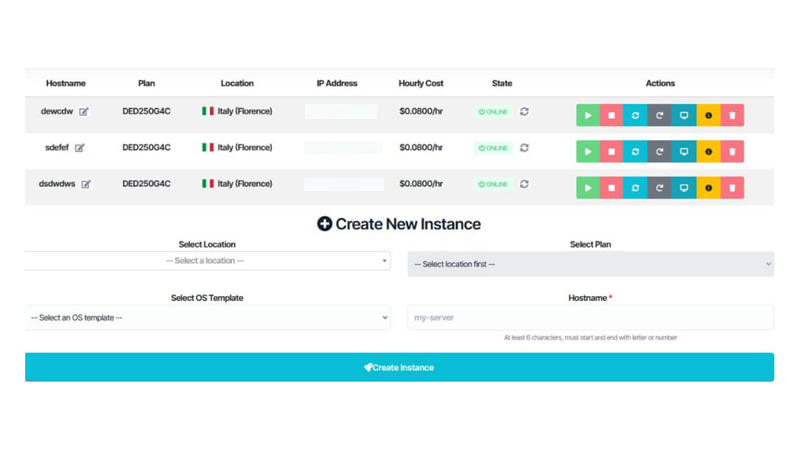Click the Hourly Cost column header

click(x=421, y=83)
